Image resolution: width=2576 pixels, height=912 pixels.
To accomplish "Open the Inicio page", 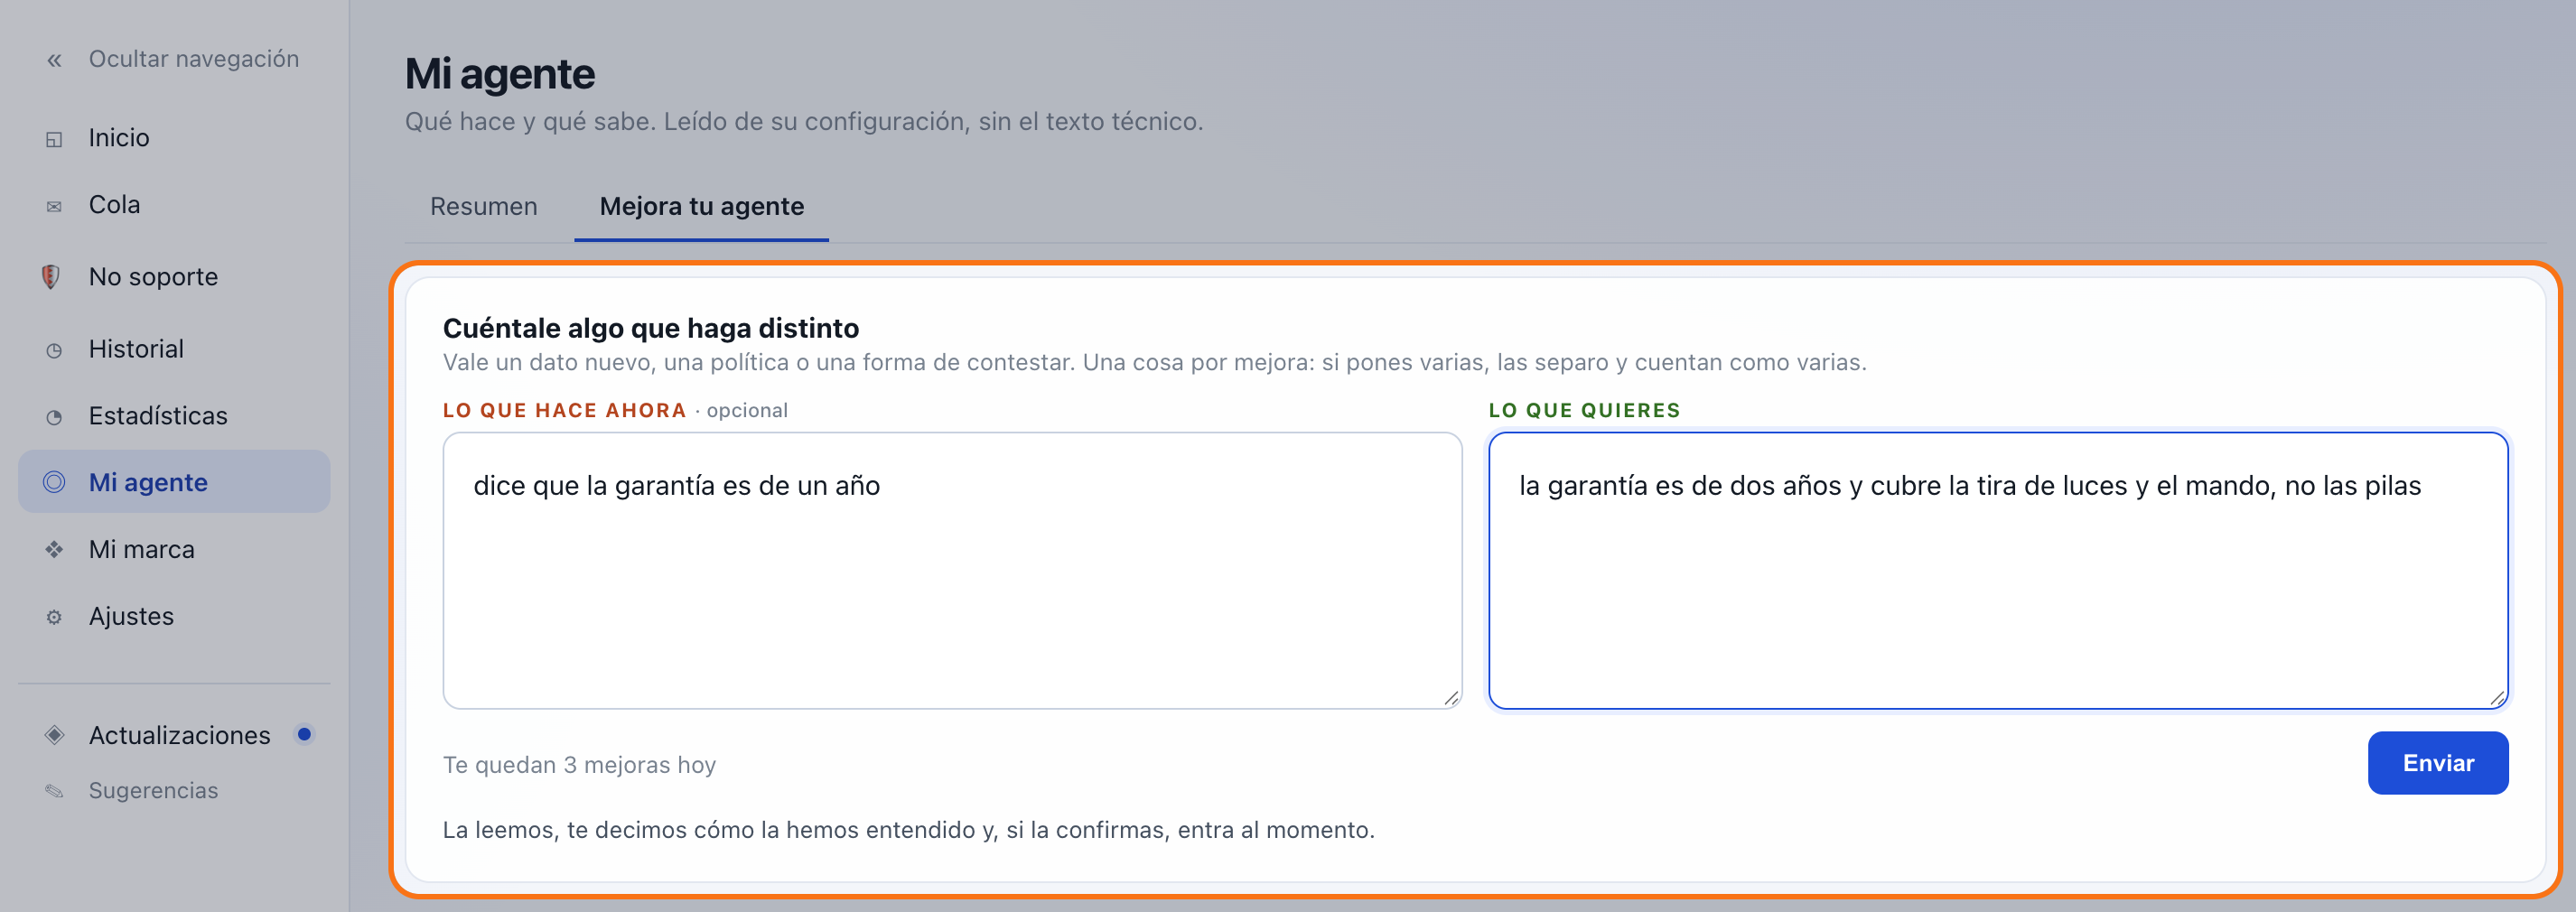I will 174,138.
